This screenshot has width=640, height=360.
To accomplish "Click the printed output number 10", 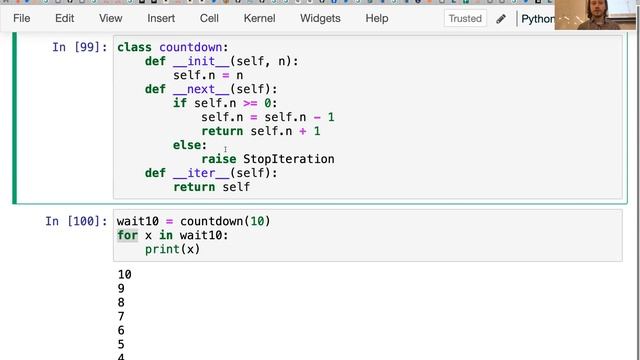I will pyautogui.click(x=124, y=275).
